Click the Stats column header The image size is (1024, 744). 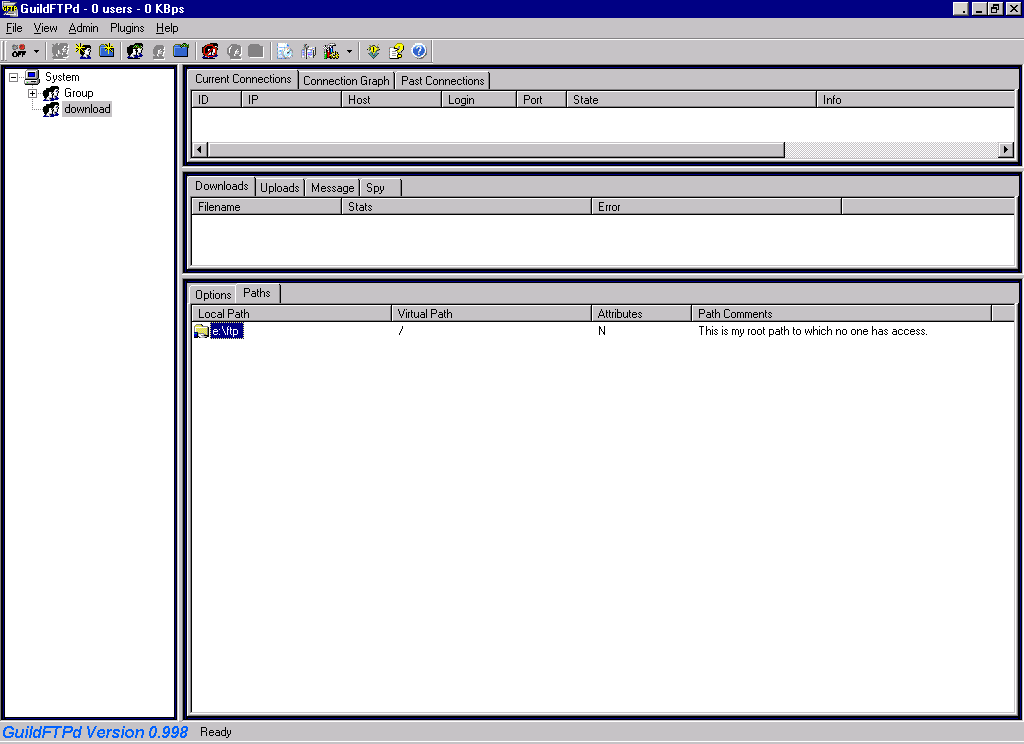(x=466, y=207)
